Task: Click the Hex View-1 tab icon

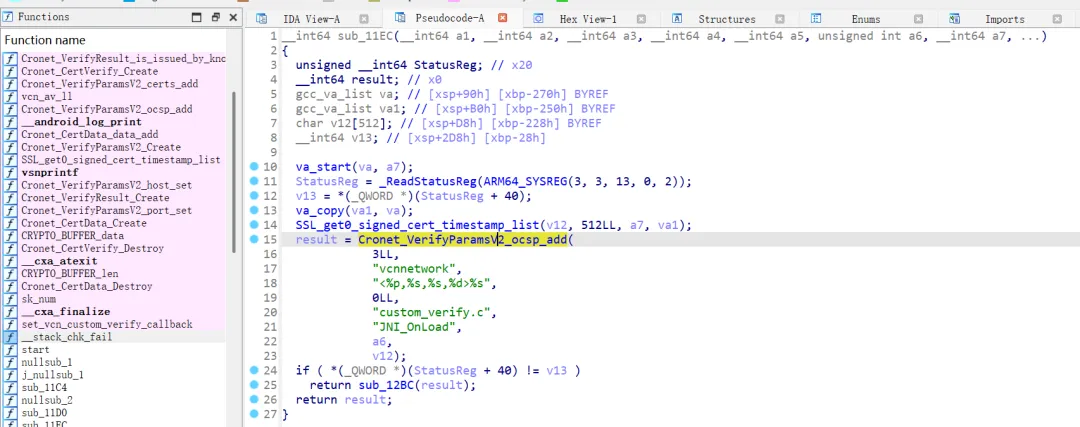Action: (539, 19)
